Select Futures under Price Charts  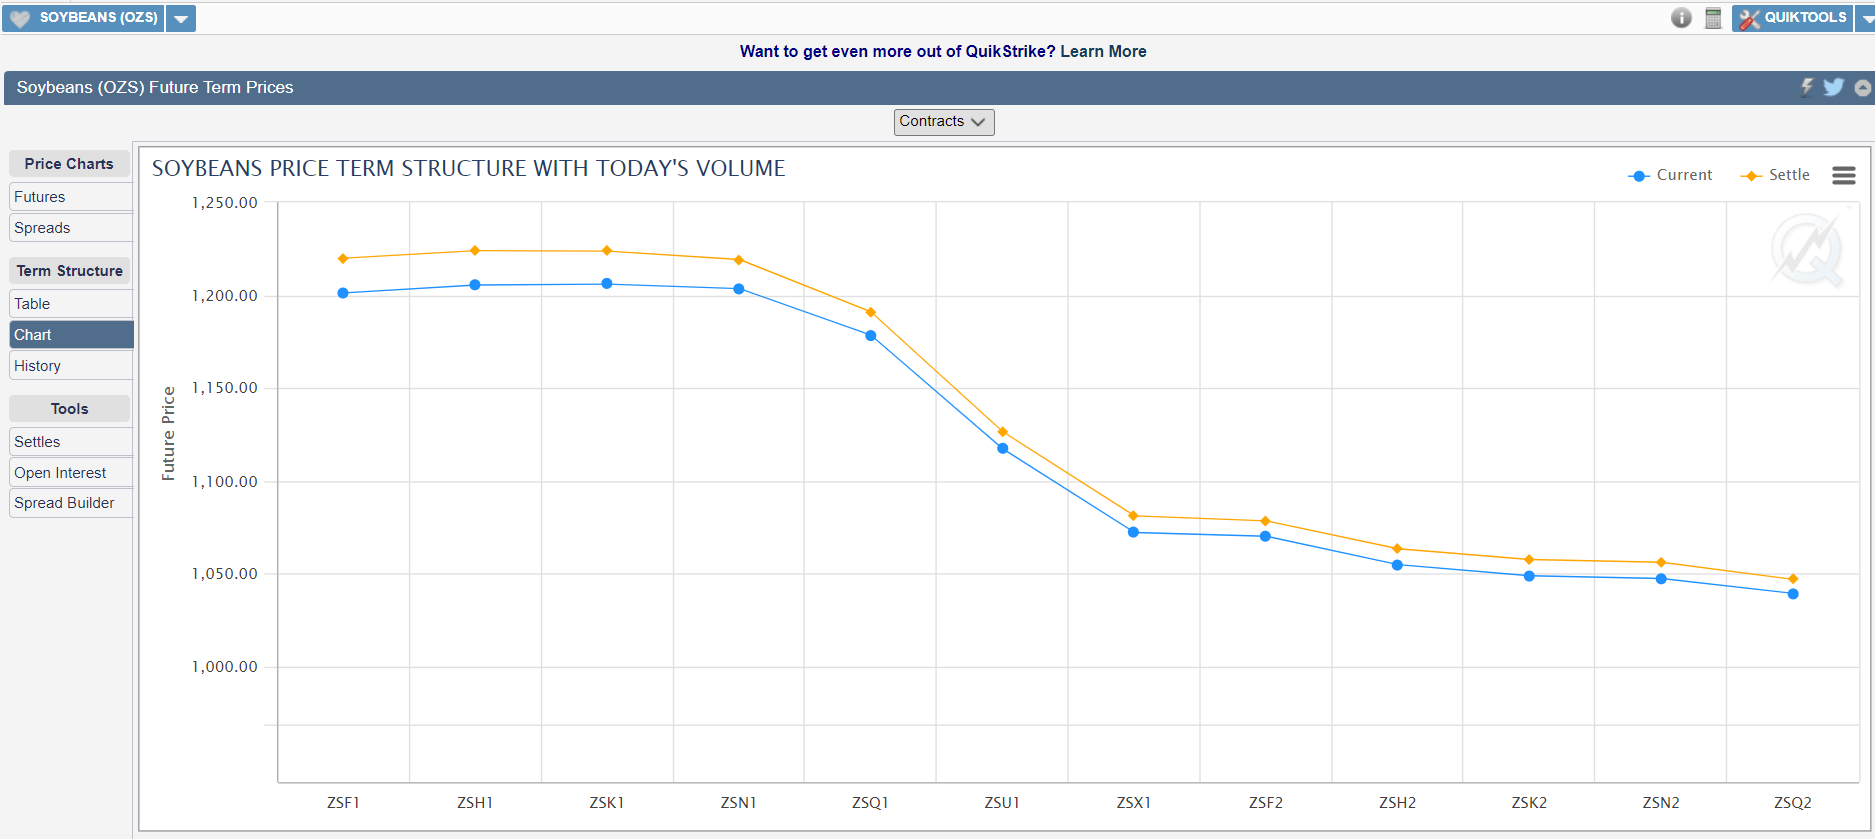coord(71,197)
